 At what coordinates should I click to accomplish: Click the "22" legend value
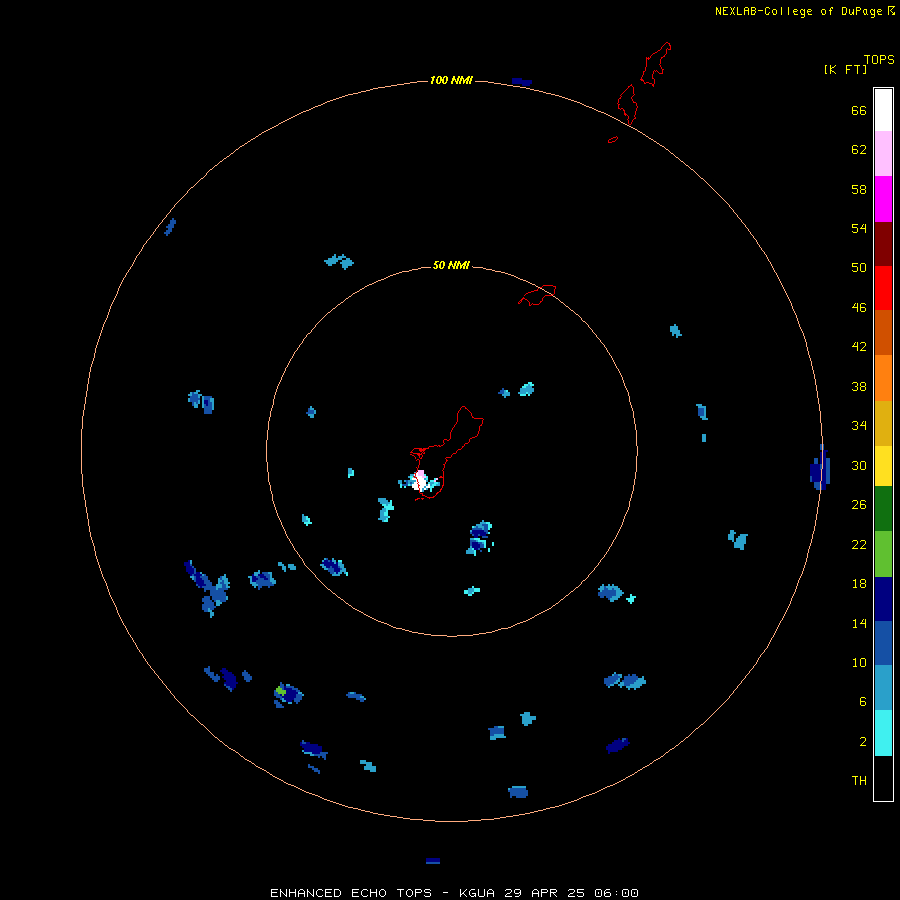click(x=859, y=544)
